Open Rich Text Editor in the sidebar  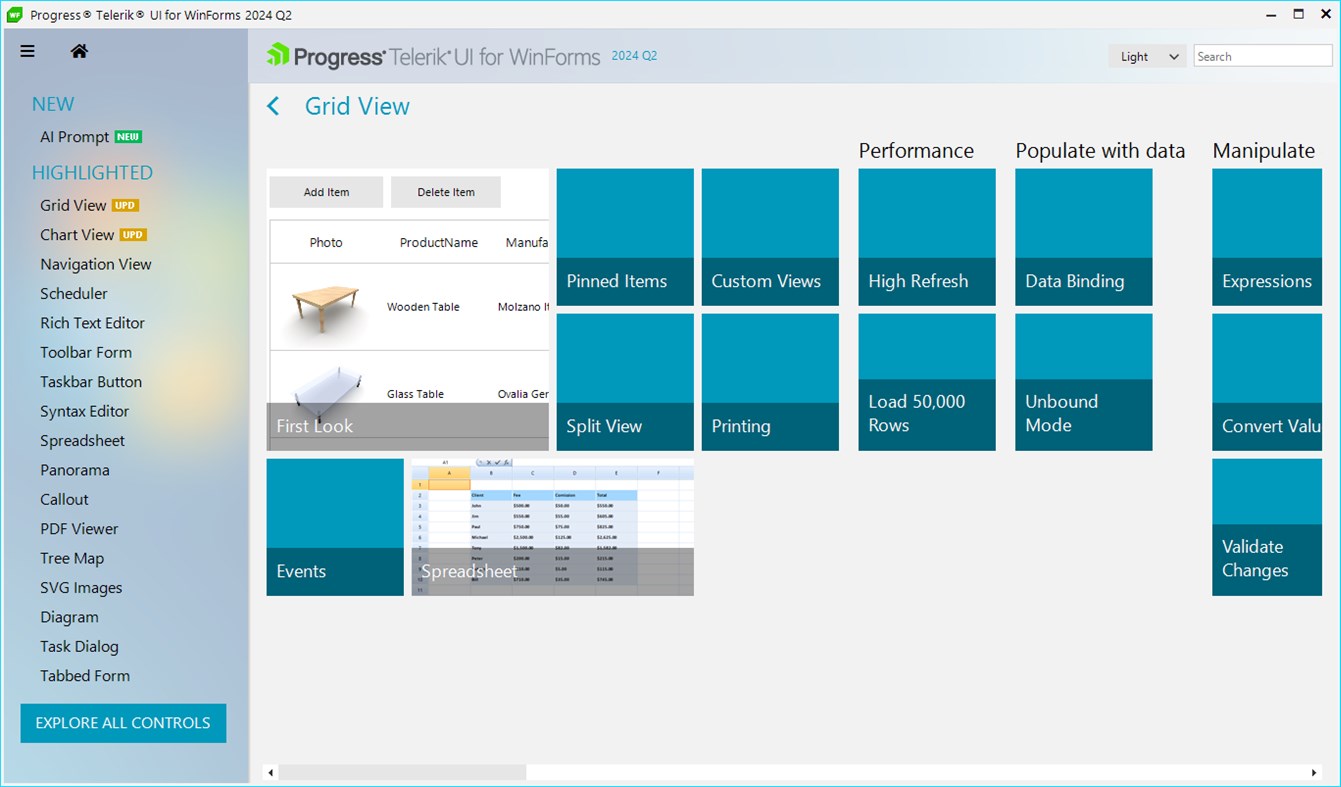tap(92, 323)
